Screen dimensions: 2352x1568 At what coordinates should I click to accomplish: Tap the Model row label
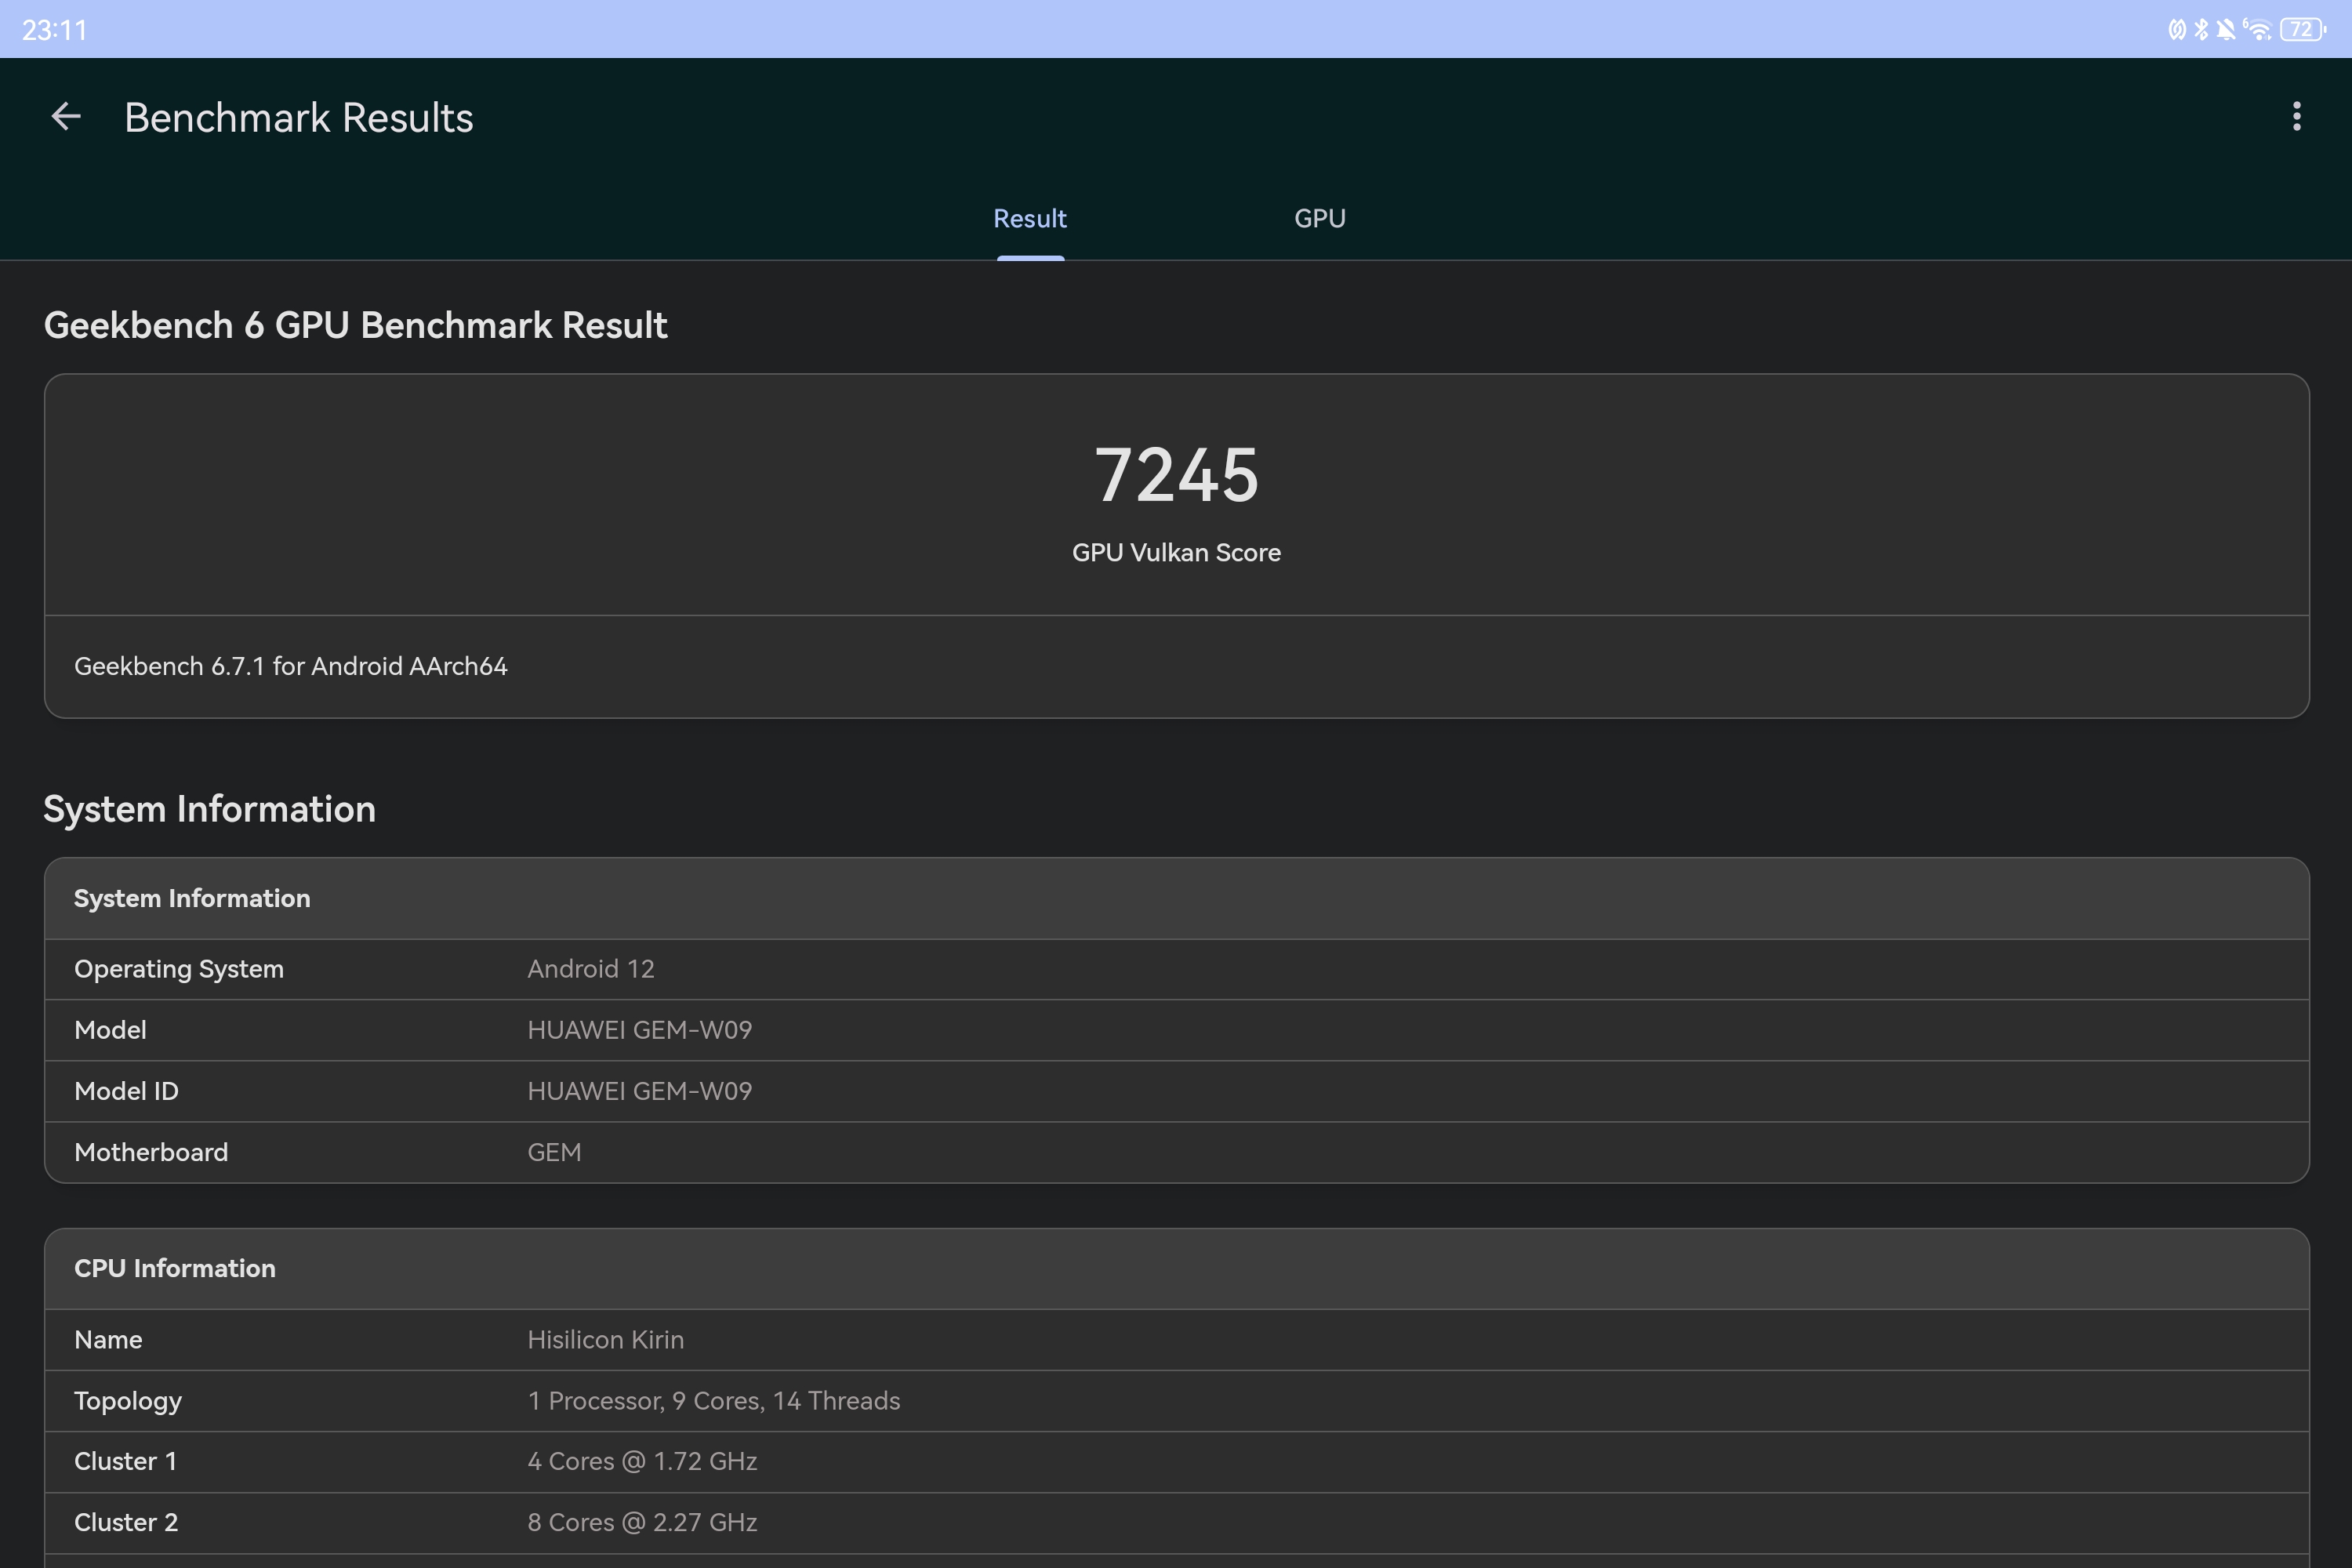[110, 1030]
